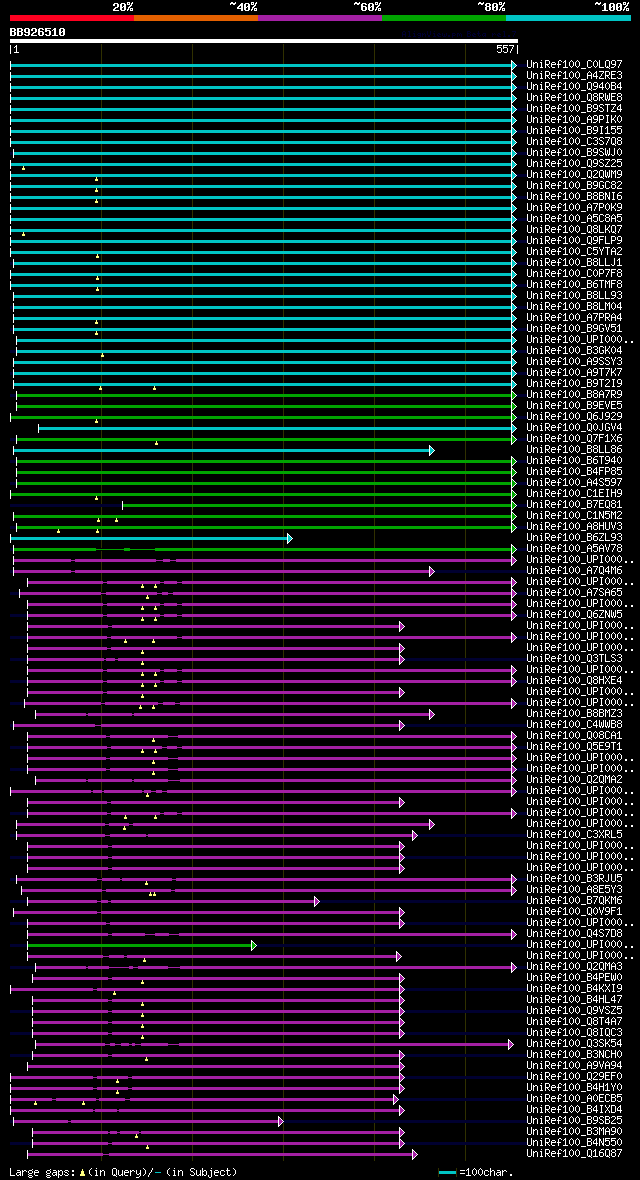The image size is (640, 1180).
Task: Choose the UniRef100_B8LLJ1 entry
Action: coord(574,262)
